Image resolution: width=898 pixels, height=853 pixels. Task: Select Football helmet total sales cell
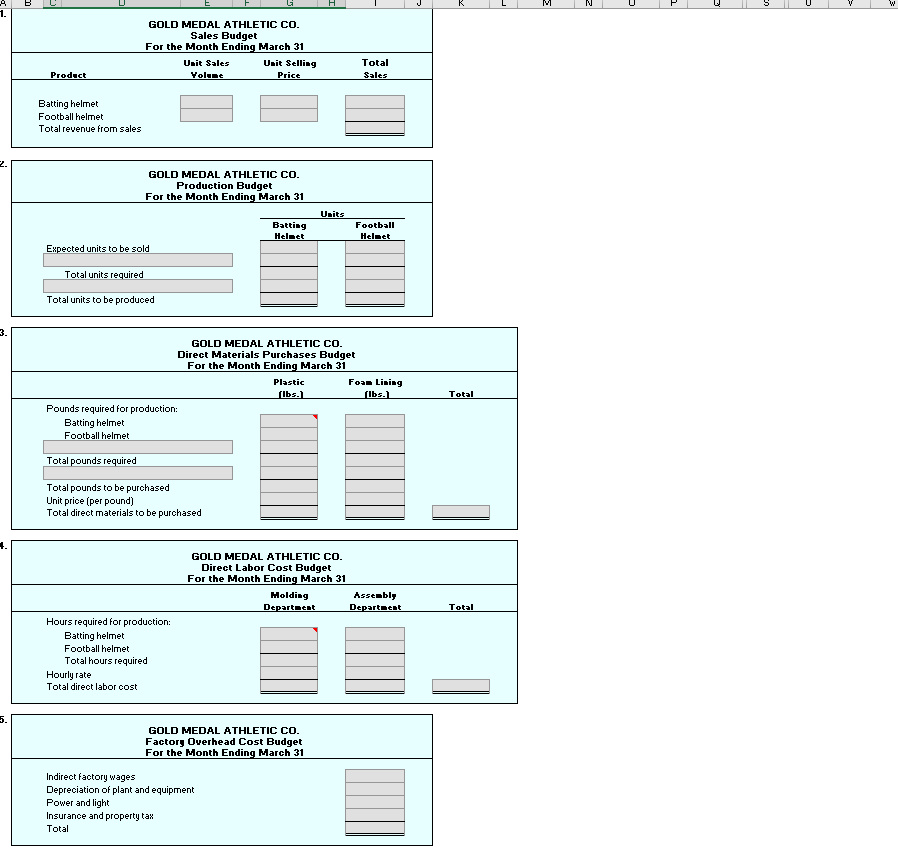375,115
